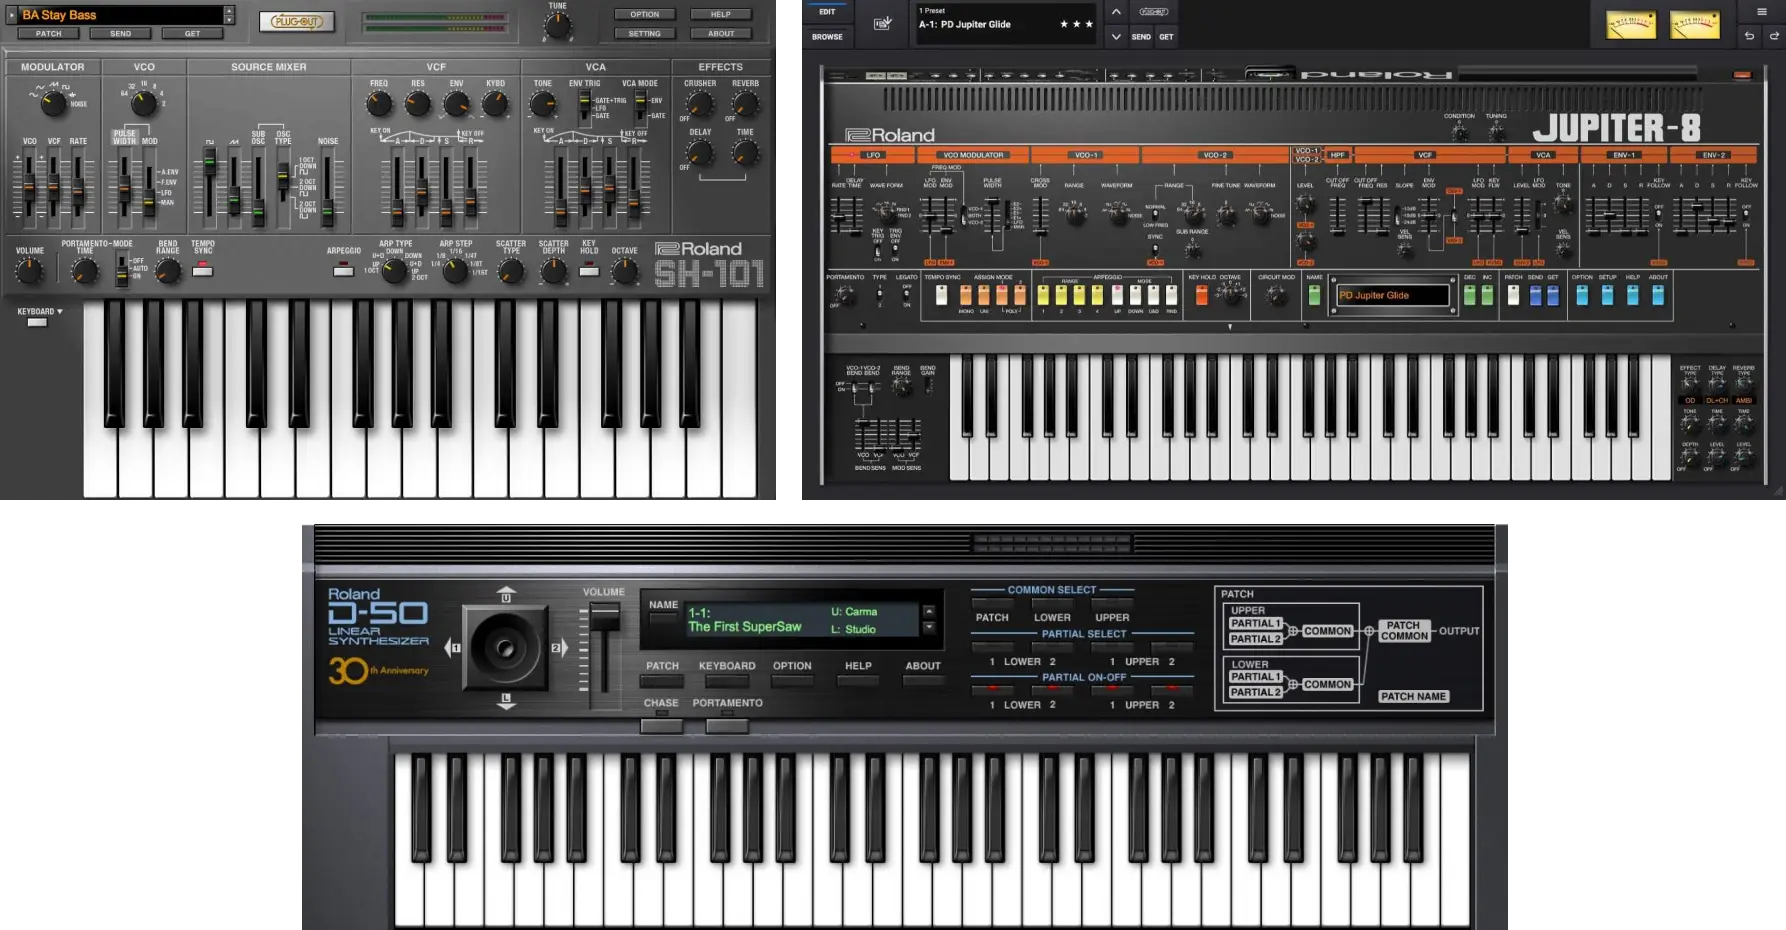Image resolution: width=1786 pixels, height=930 pixels.
Task: Step to previous SH-101 patch with up arrow
Action: tap(229, 10)
